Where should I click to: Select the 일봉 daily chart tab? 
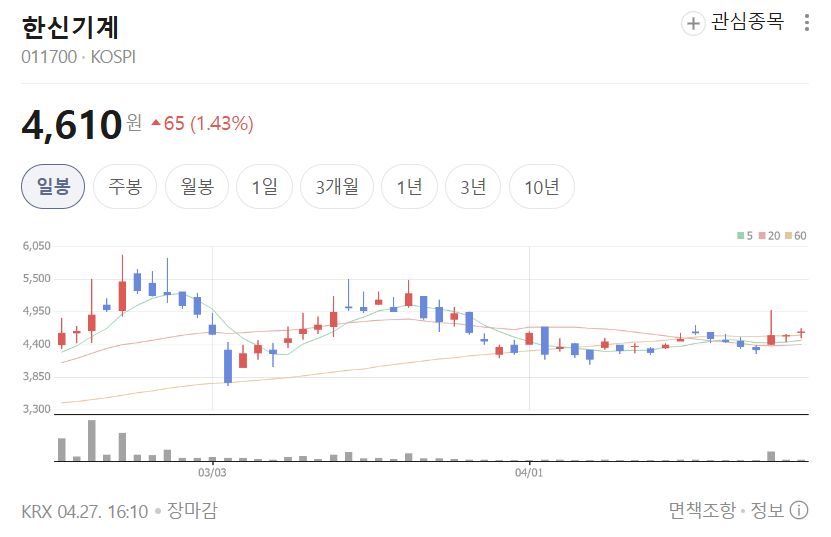coord(53,187)
